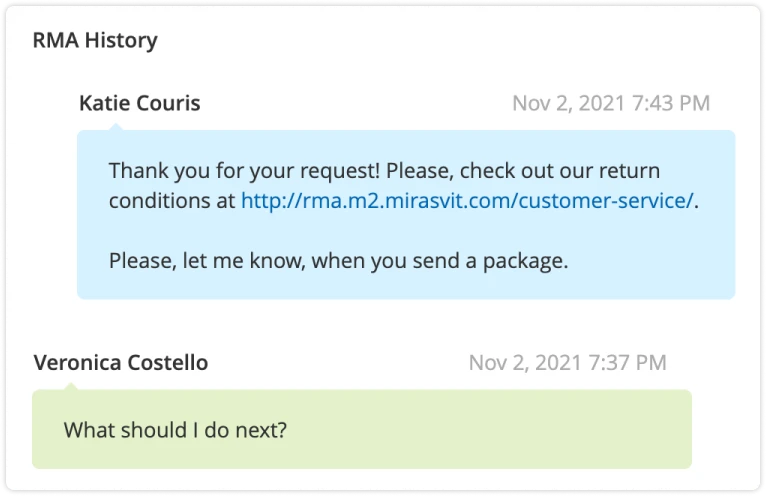This screenshot has width=766, height=496.
Task: Click the blue bubble's pointer triangle
Action: pyautogui.click(x=117, y=127)
